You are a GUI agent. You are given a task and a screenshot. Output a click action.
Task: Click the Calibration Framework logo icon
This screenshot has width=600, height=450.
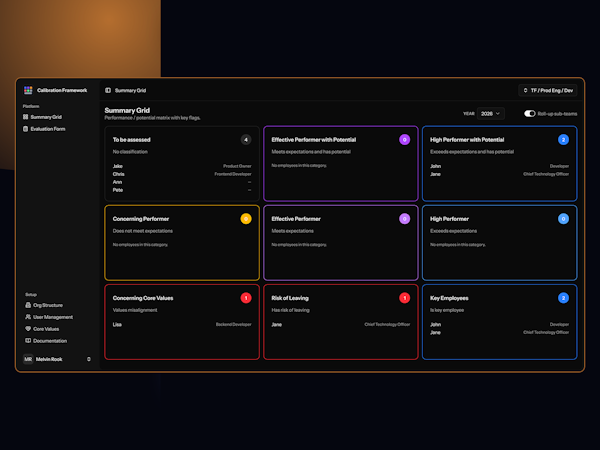coord(28,90)
